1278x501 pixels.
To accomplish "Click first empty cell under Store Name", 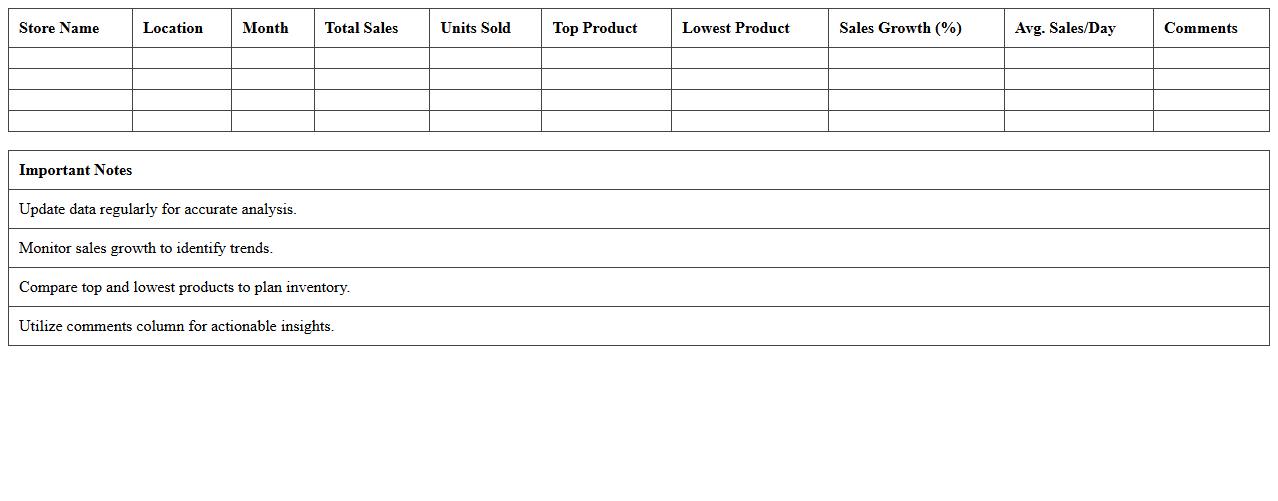I will pyautogui.click(x=70, y=58).
